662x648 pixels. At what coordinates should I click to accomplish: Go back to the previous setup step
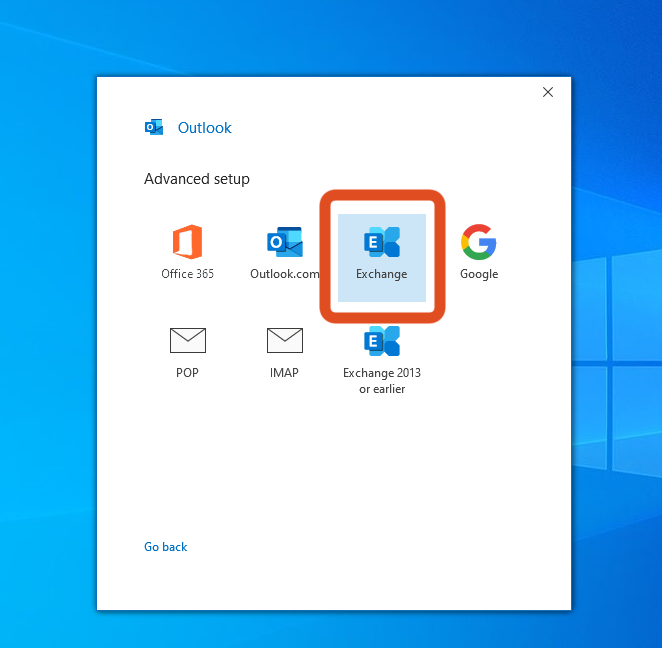point(165,547)
